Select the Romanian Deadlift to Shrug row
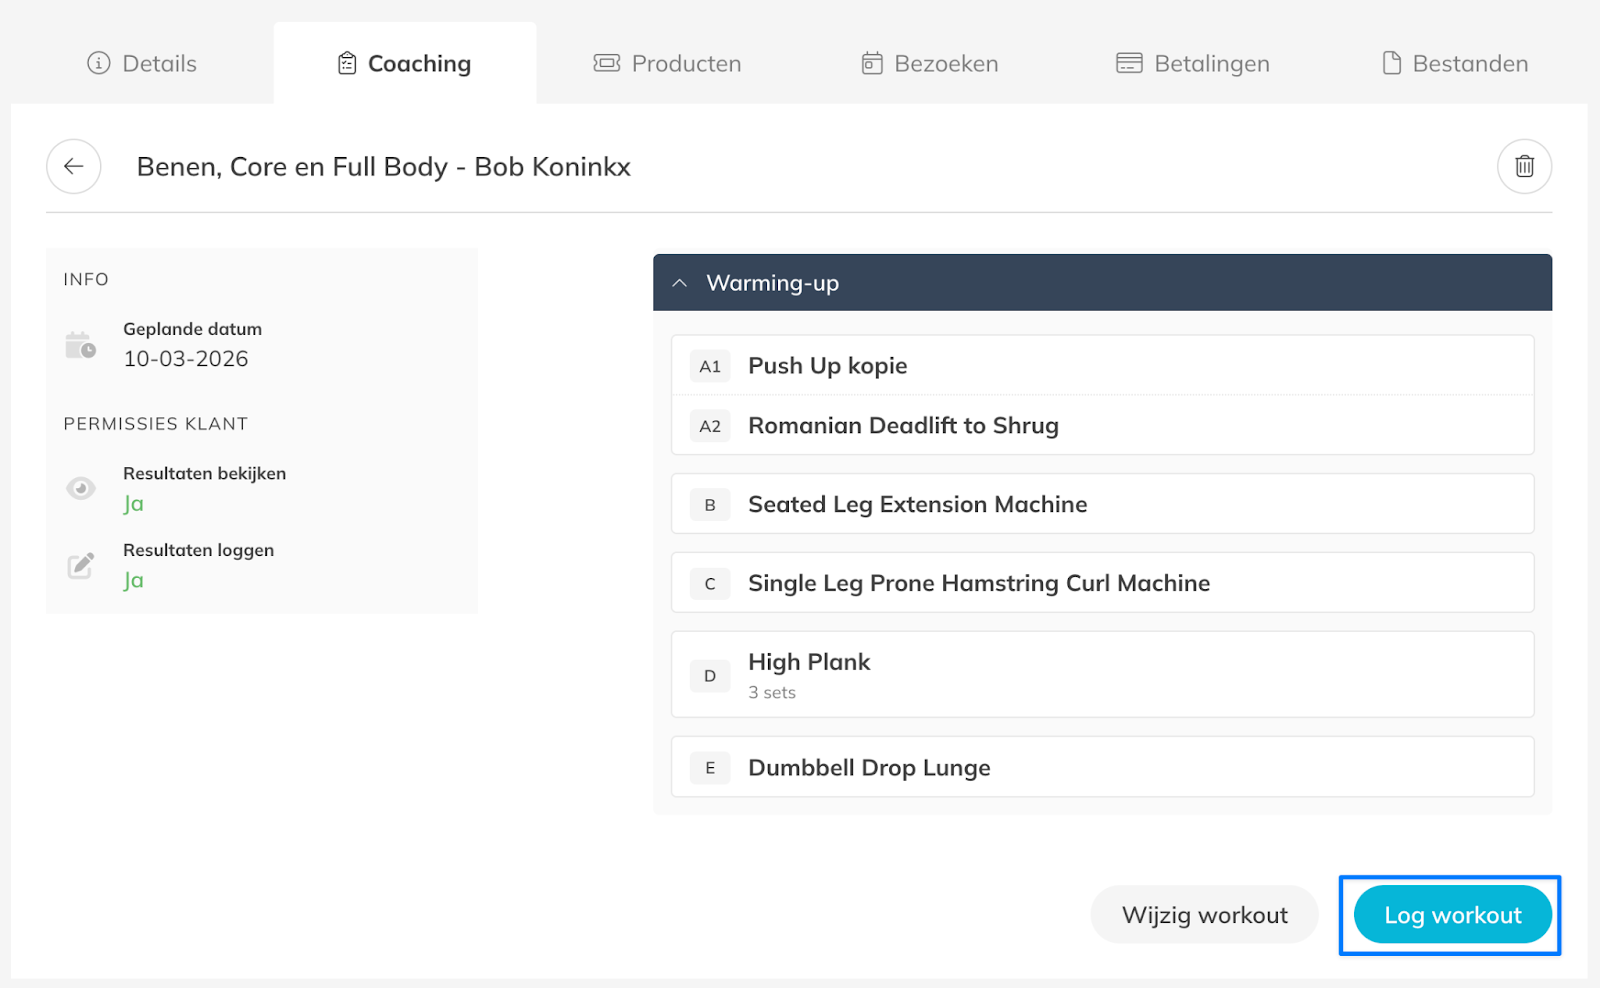Image resolution: width=1600 pixels, height=988 pixels. [1102, 426]
